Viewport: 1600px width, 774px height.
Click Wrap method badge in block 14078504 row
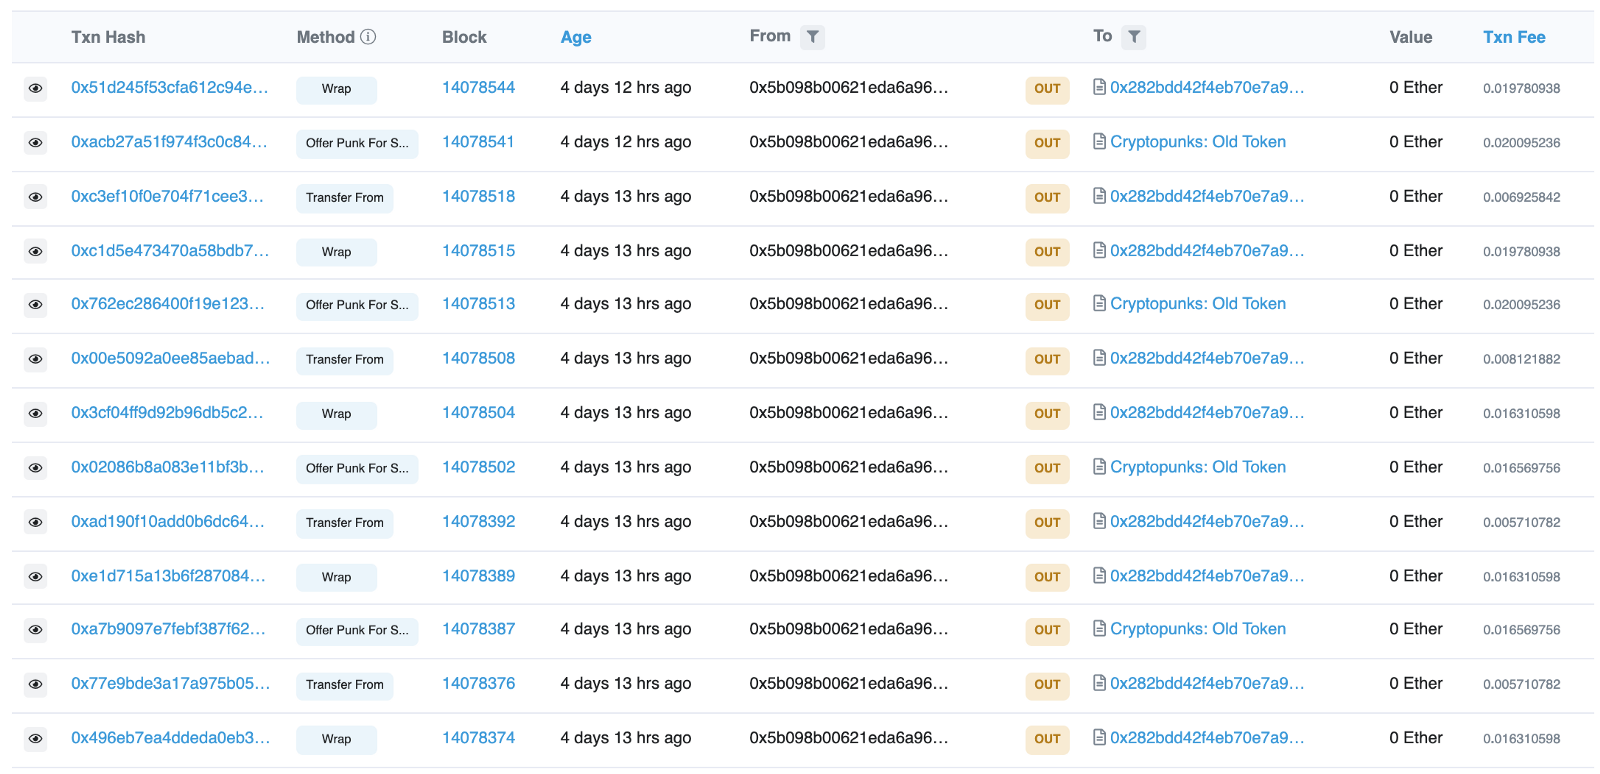[336, 414]
